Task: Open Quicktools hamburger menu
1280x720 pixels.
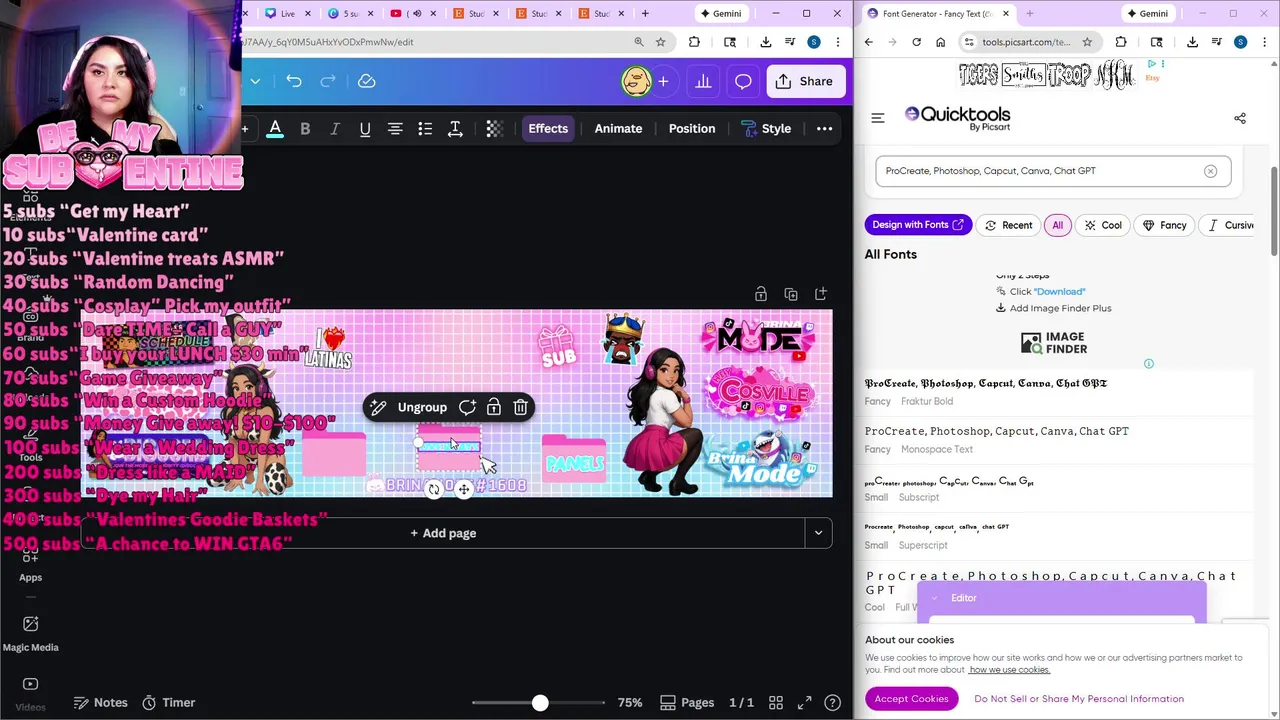Action: point(878,118)
